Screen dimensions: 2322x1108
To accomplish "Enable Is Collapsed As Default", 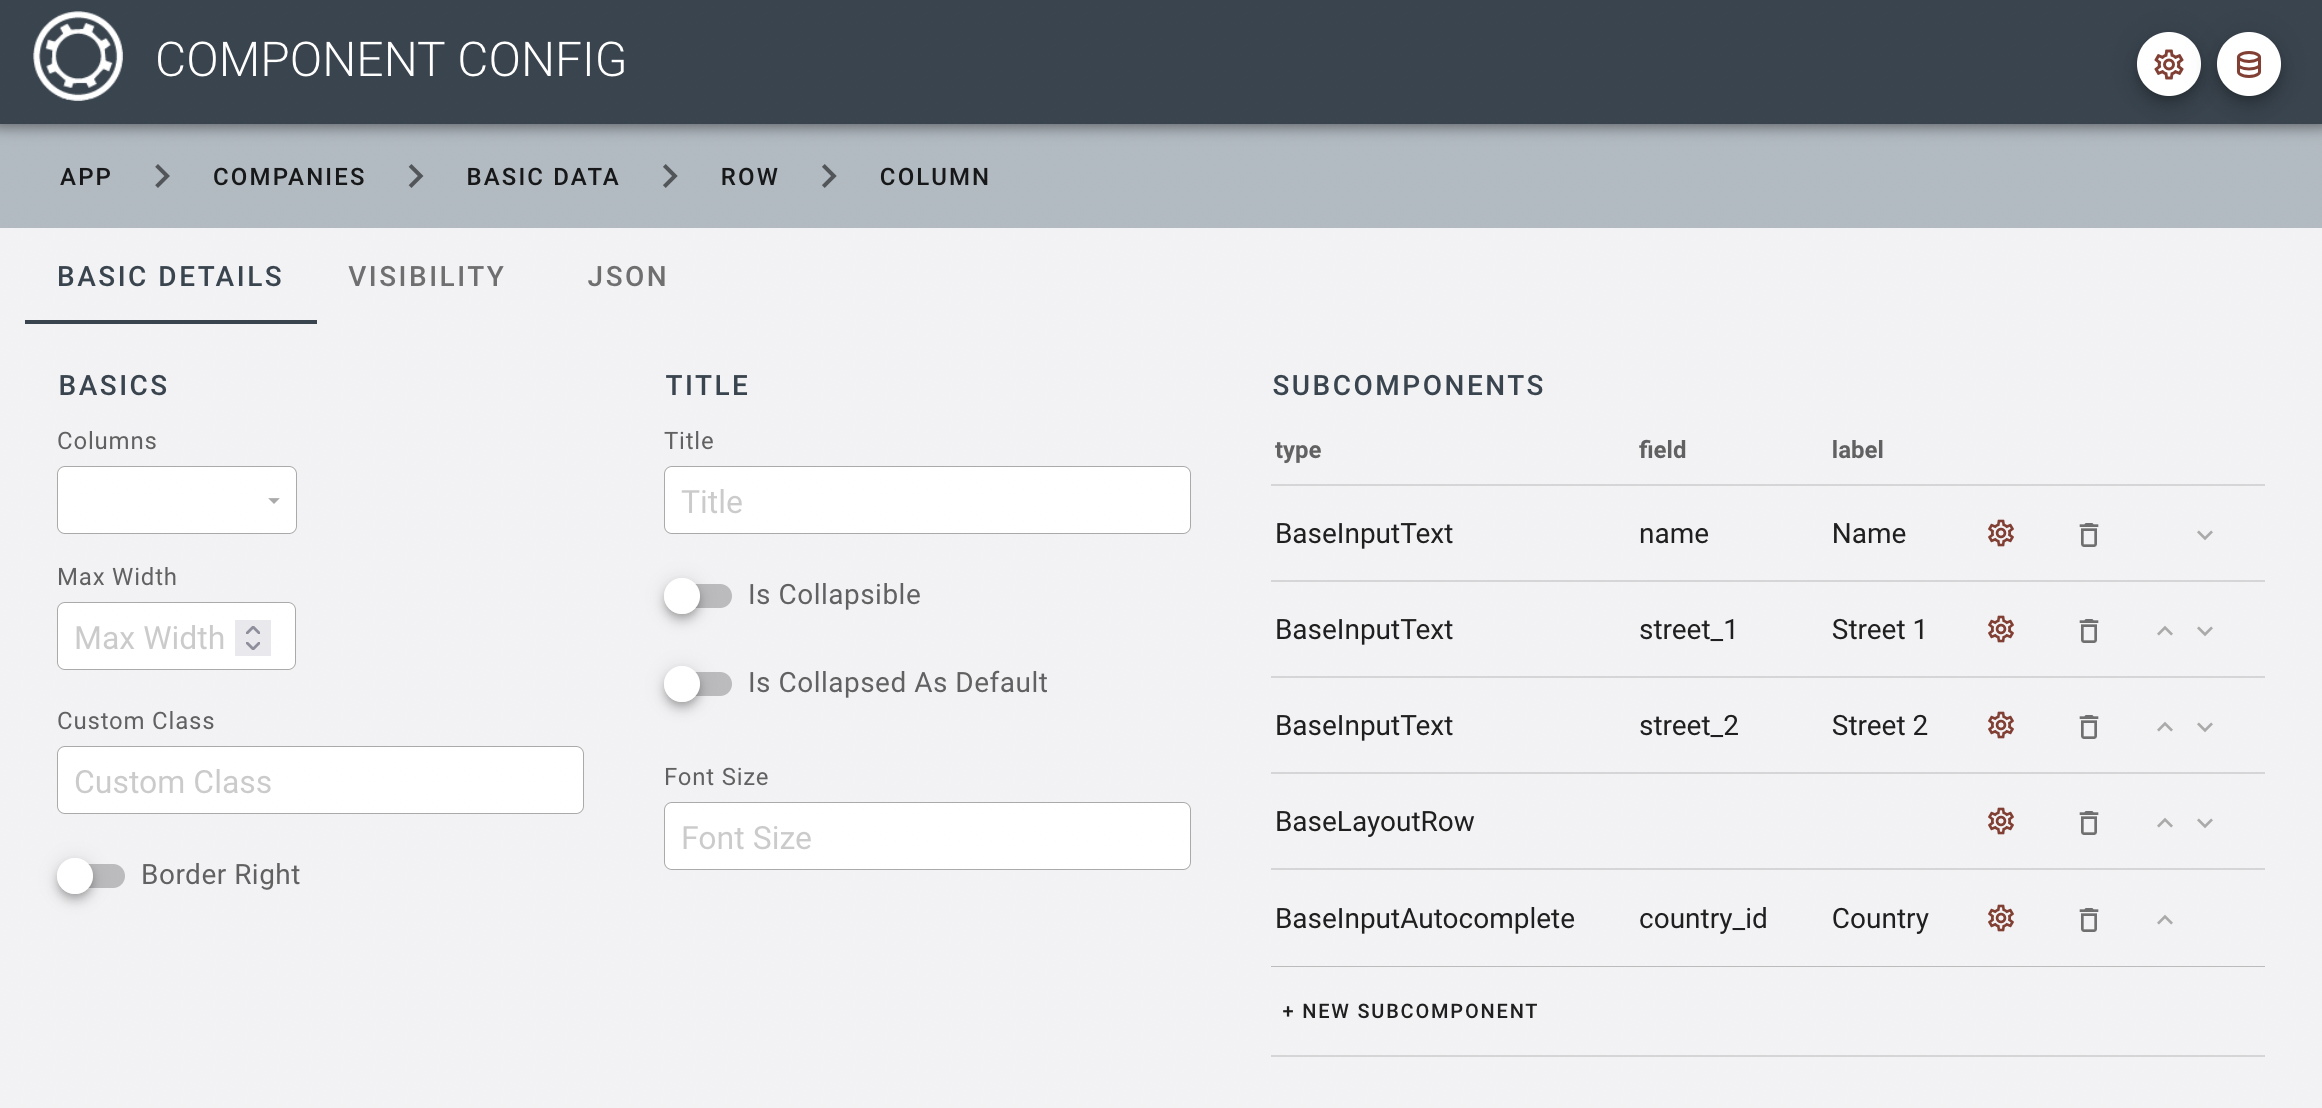I will [698, 684].
